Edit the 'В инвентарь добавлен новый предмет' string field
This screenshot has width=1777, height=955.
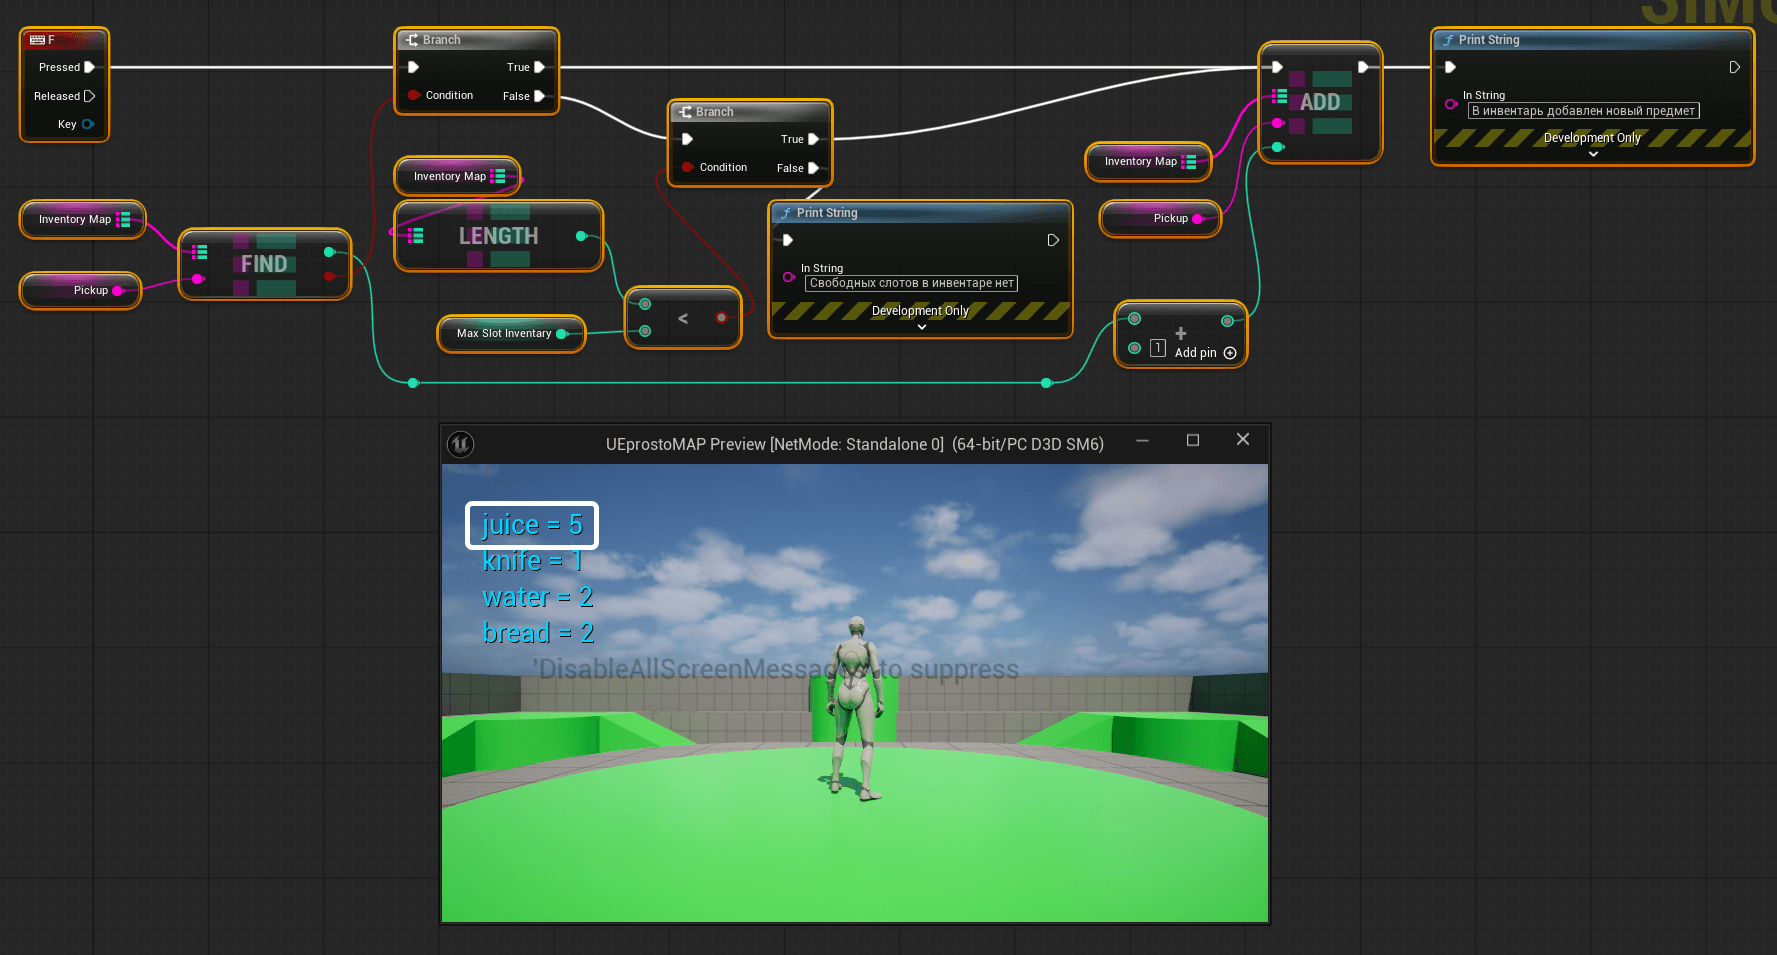(1583, 111)
